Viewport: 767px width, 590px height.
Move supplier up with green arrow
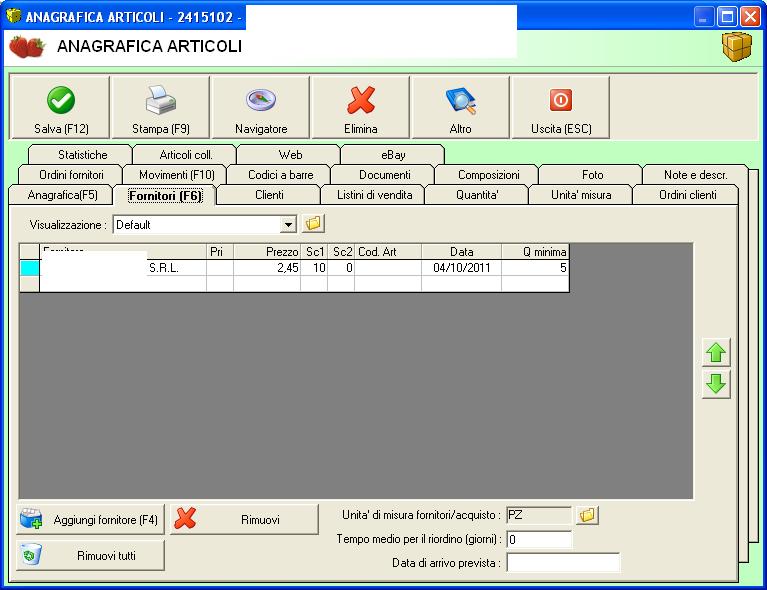[716, 352]
